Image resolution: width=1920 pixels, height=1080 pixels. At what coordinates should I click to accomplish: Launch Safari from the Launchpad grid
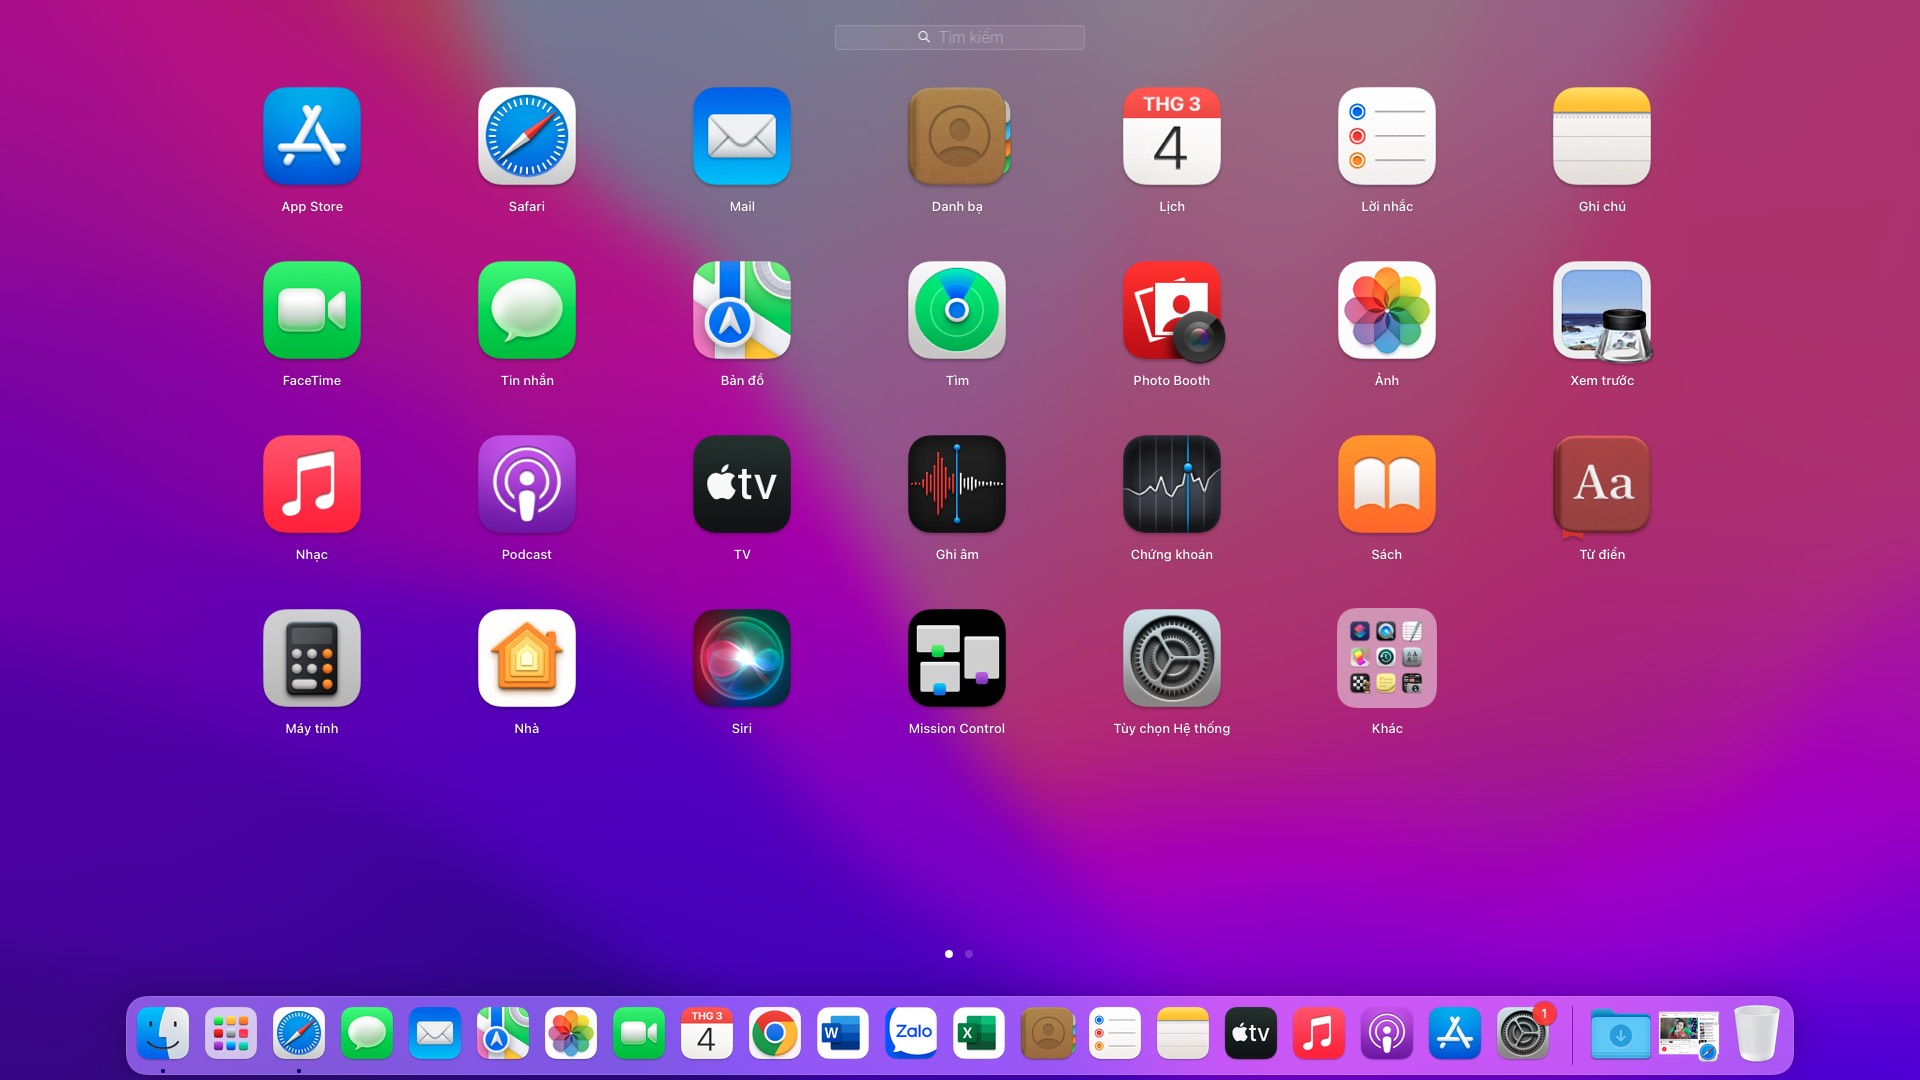coord(527,136)
